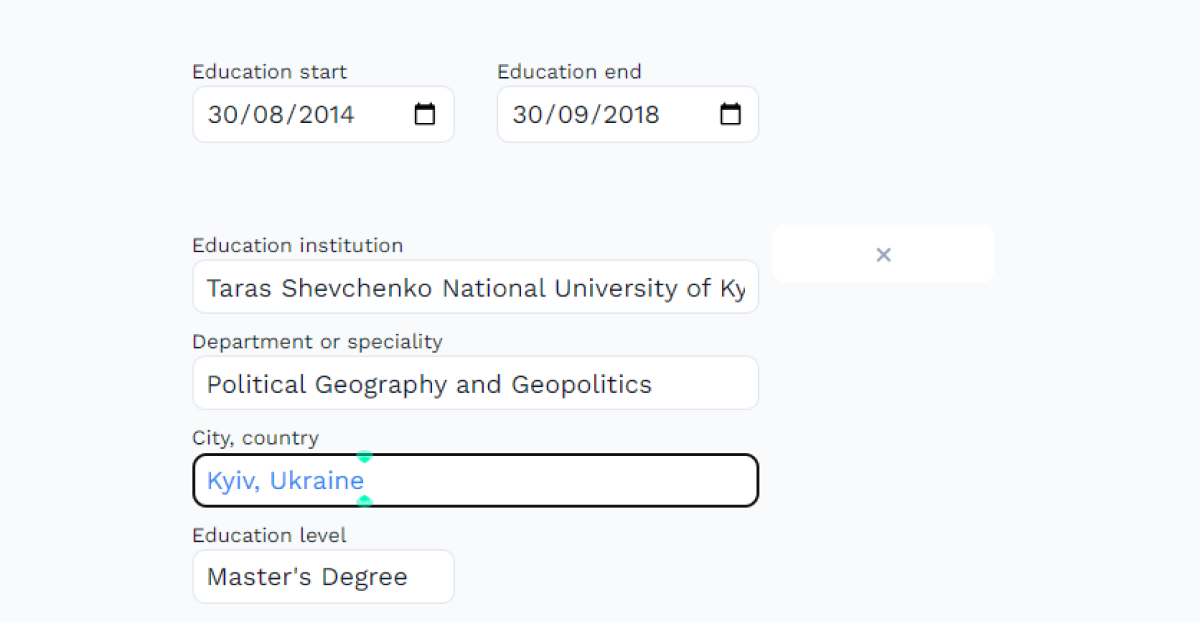
Task: Click the Education end label
Action: [569, 72]
